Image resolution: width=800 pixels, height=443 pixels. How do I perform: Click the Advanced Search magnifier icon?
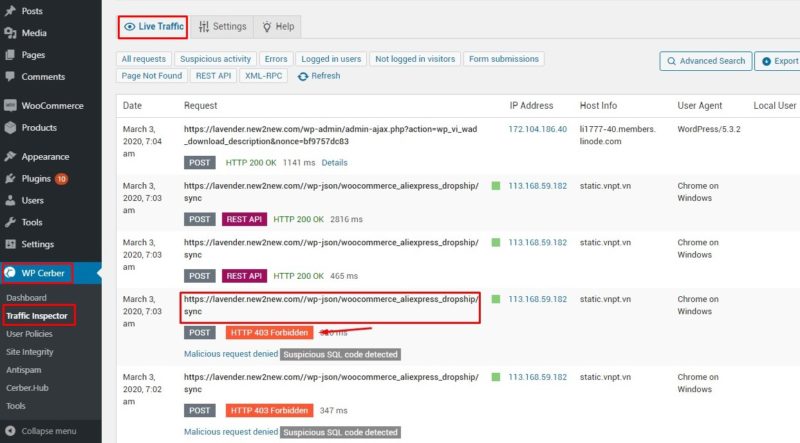671,61
